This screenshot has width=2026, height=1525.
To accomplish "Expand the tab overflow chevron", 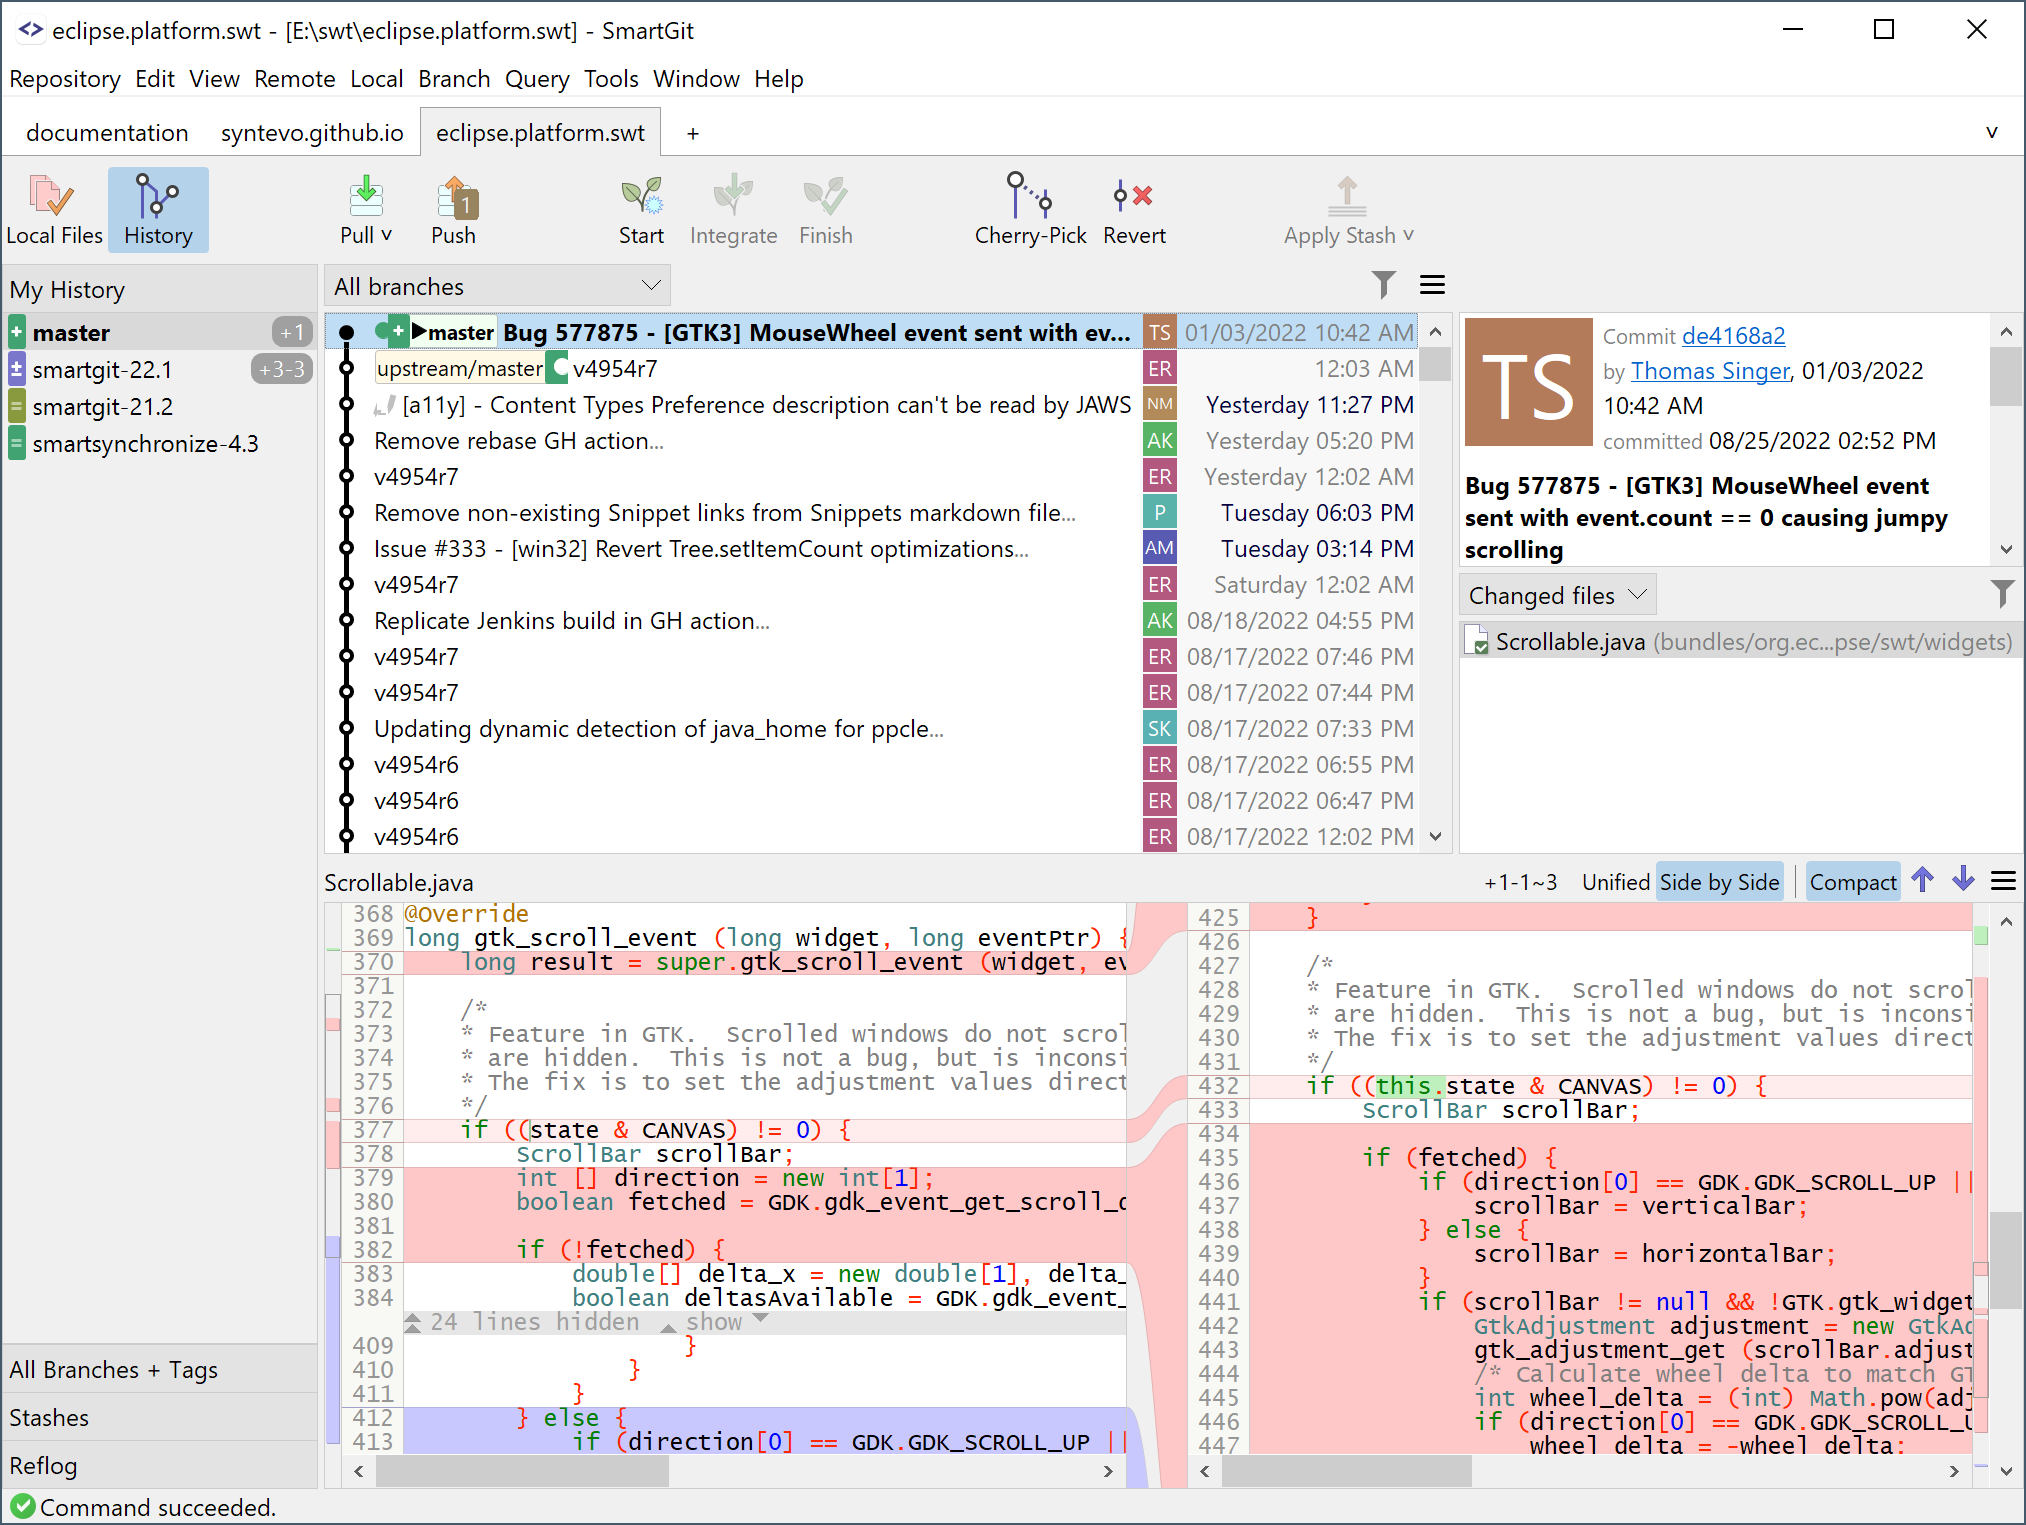I will pos(1991,133).
